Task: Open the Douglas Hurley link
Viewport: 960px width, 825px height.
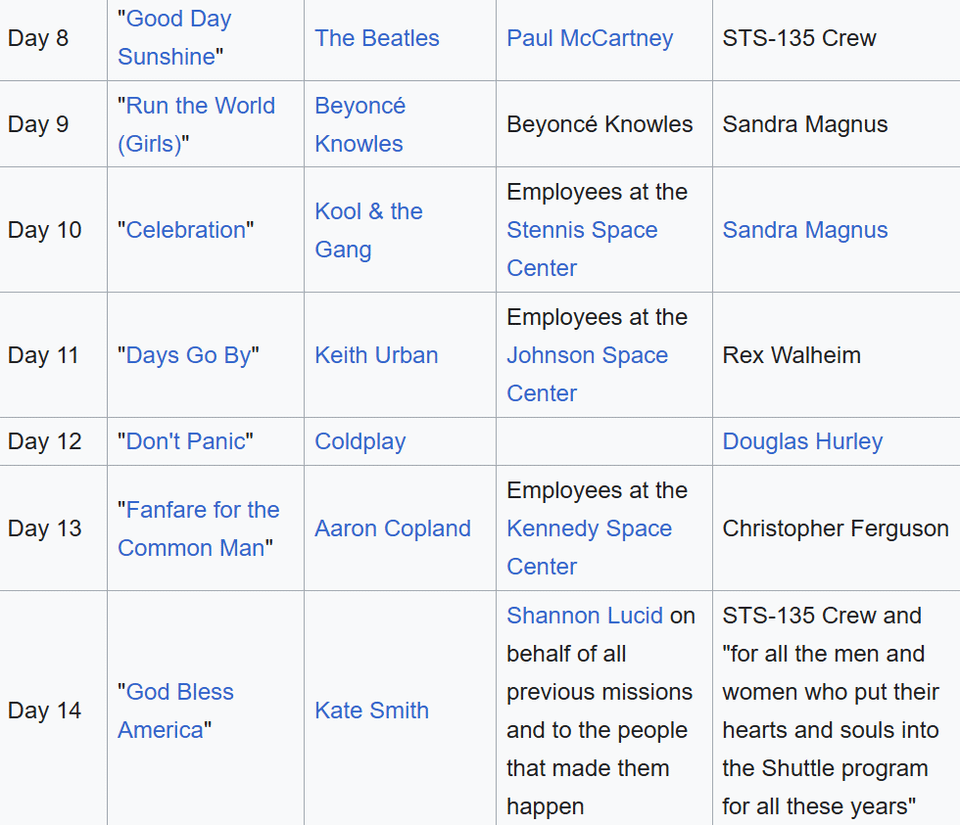Action: 802,441
